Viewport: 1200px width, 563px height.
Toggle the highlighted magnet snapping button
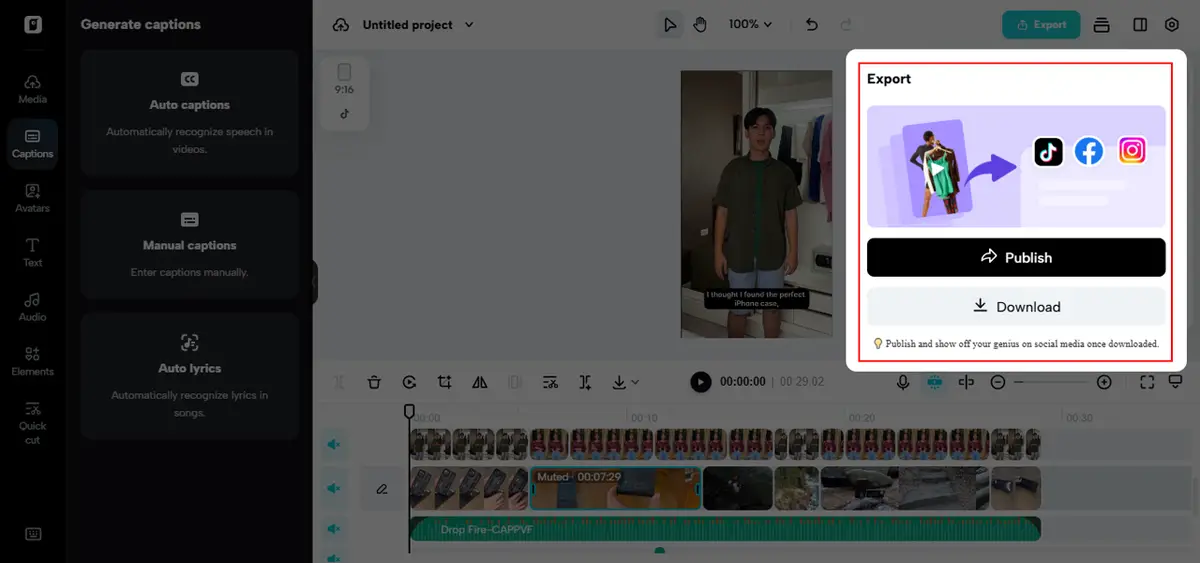click(933, 382)
